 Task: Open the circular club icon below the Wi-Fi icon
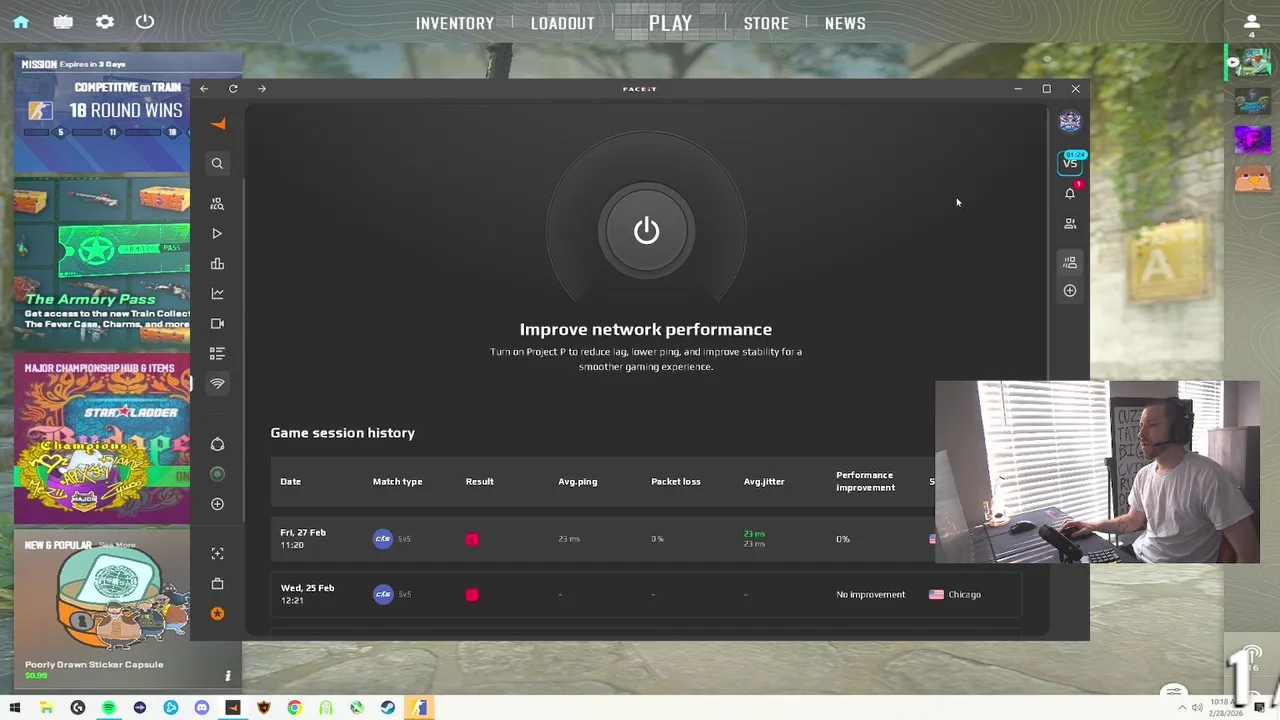(x=217, y=444)
